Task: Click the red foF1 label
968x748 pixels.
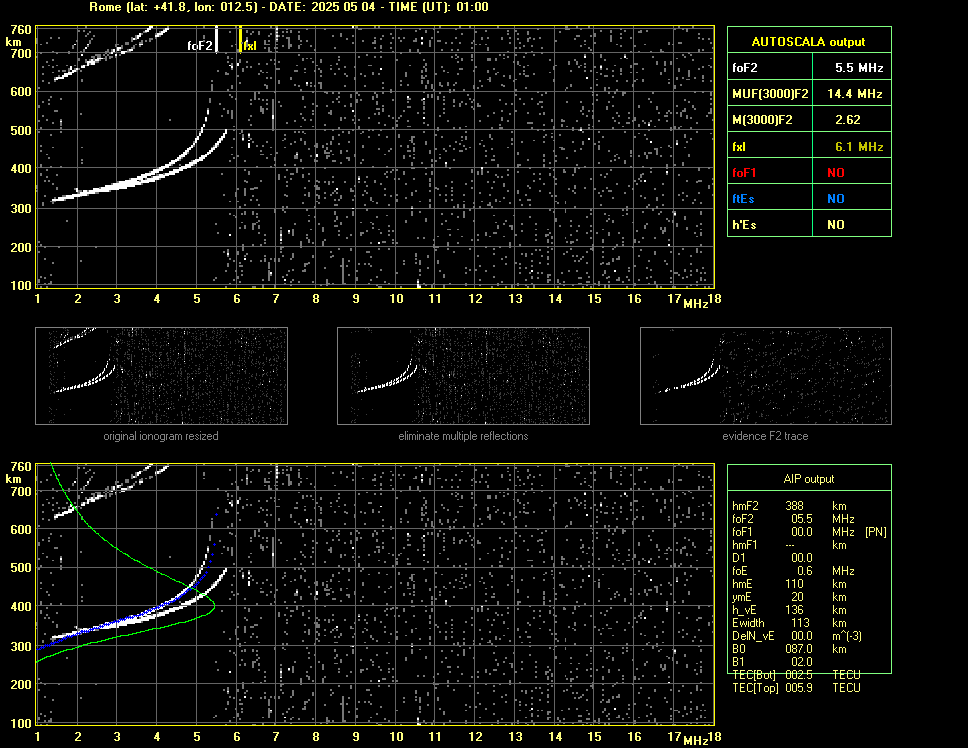Action: [x=744, y=173]
